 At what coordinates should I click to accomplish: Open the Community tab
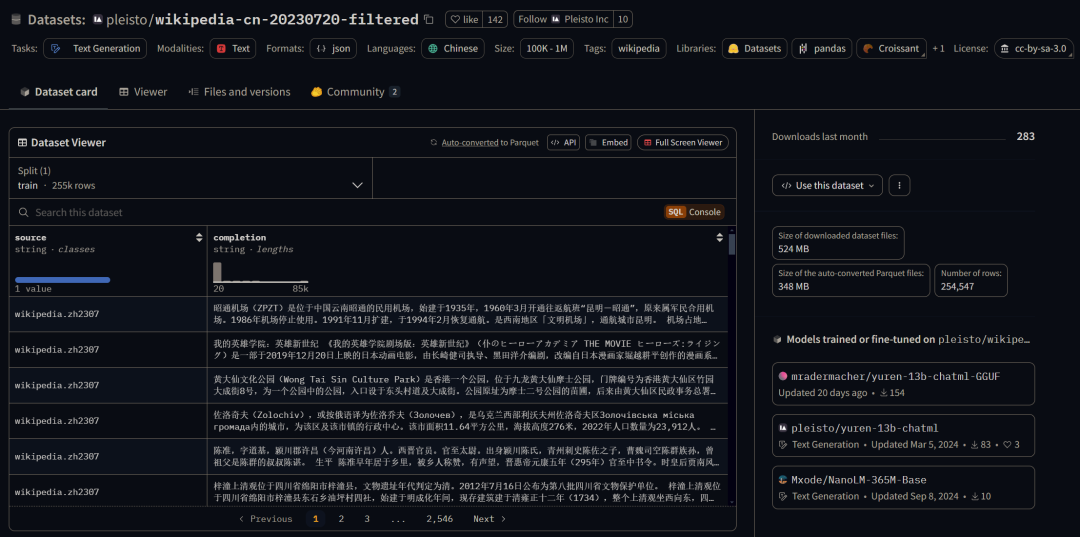tap(355, 92)
